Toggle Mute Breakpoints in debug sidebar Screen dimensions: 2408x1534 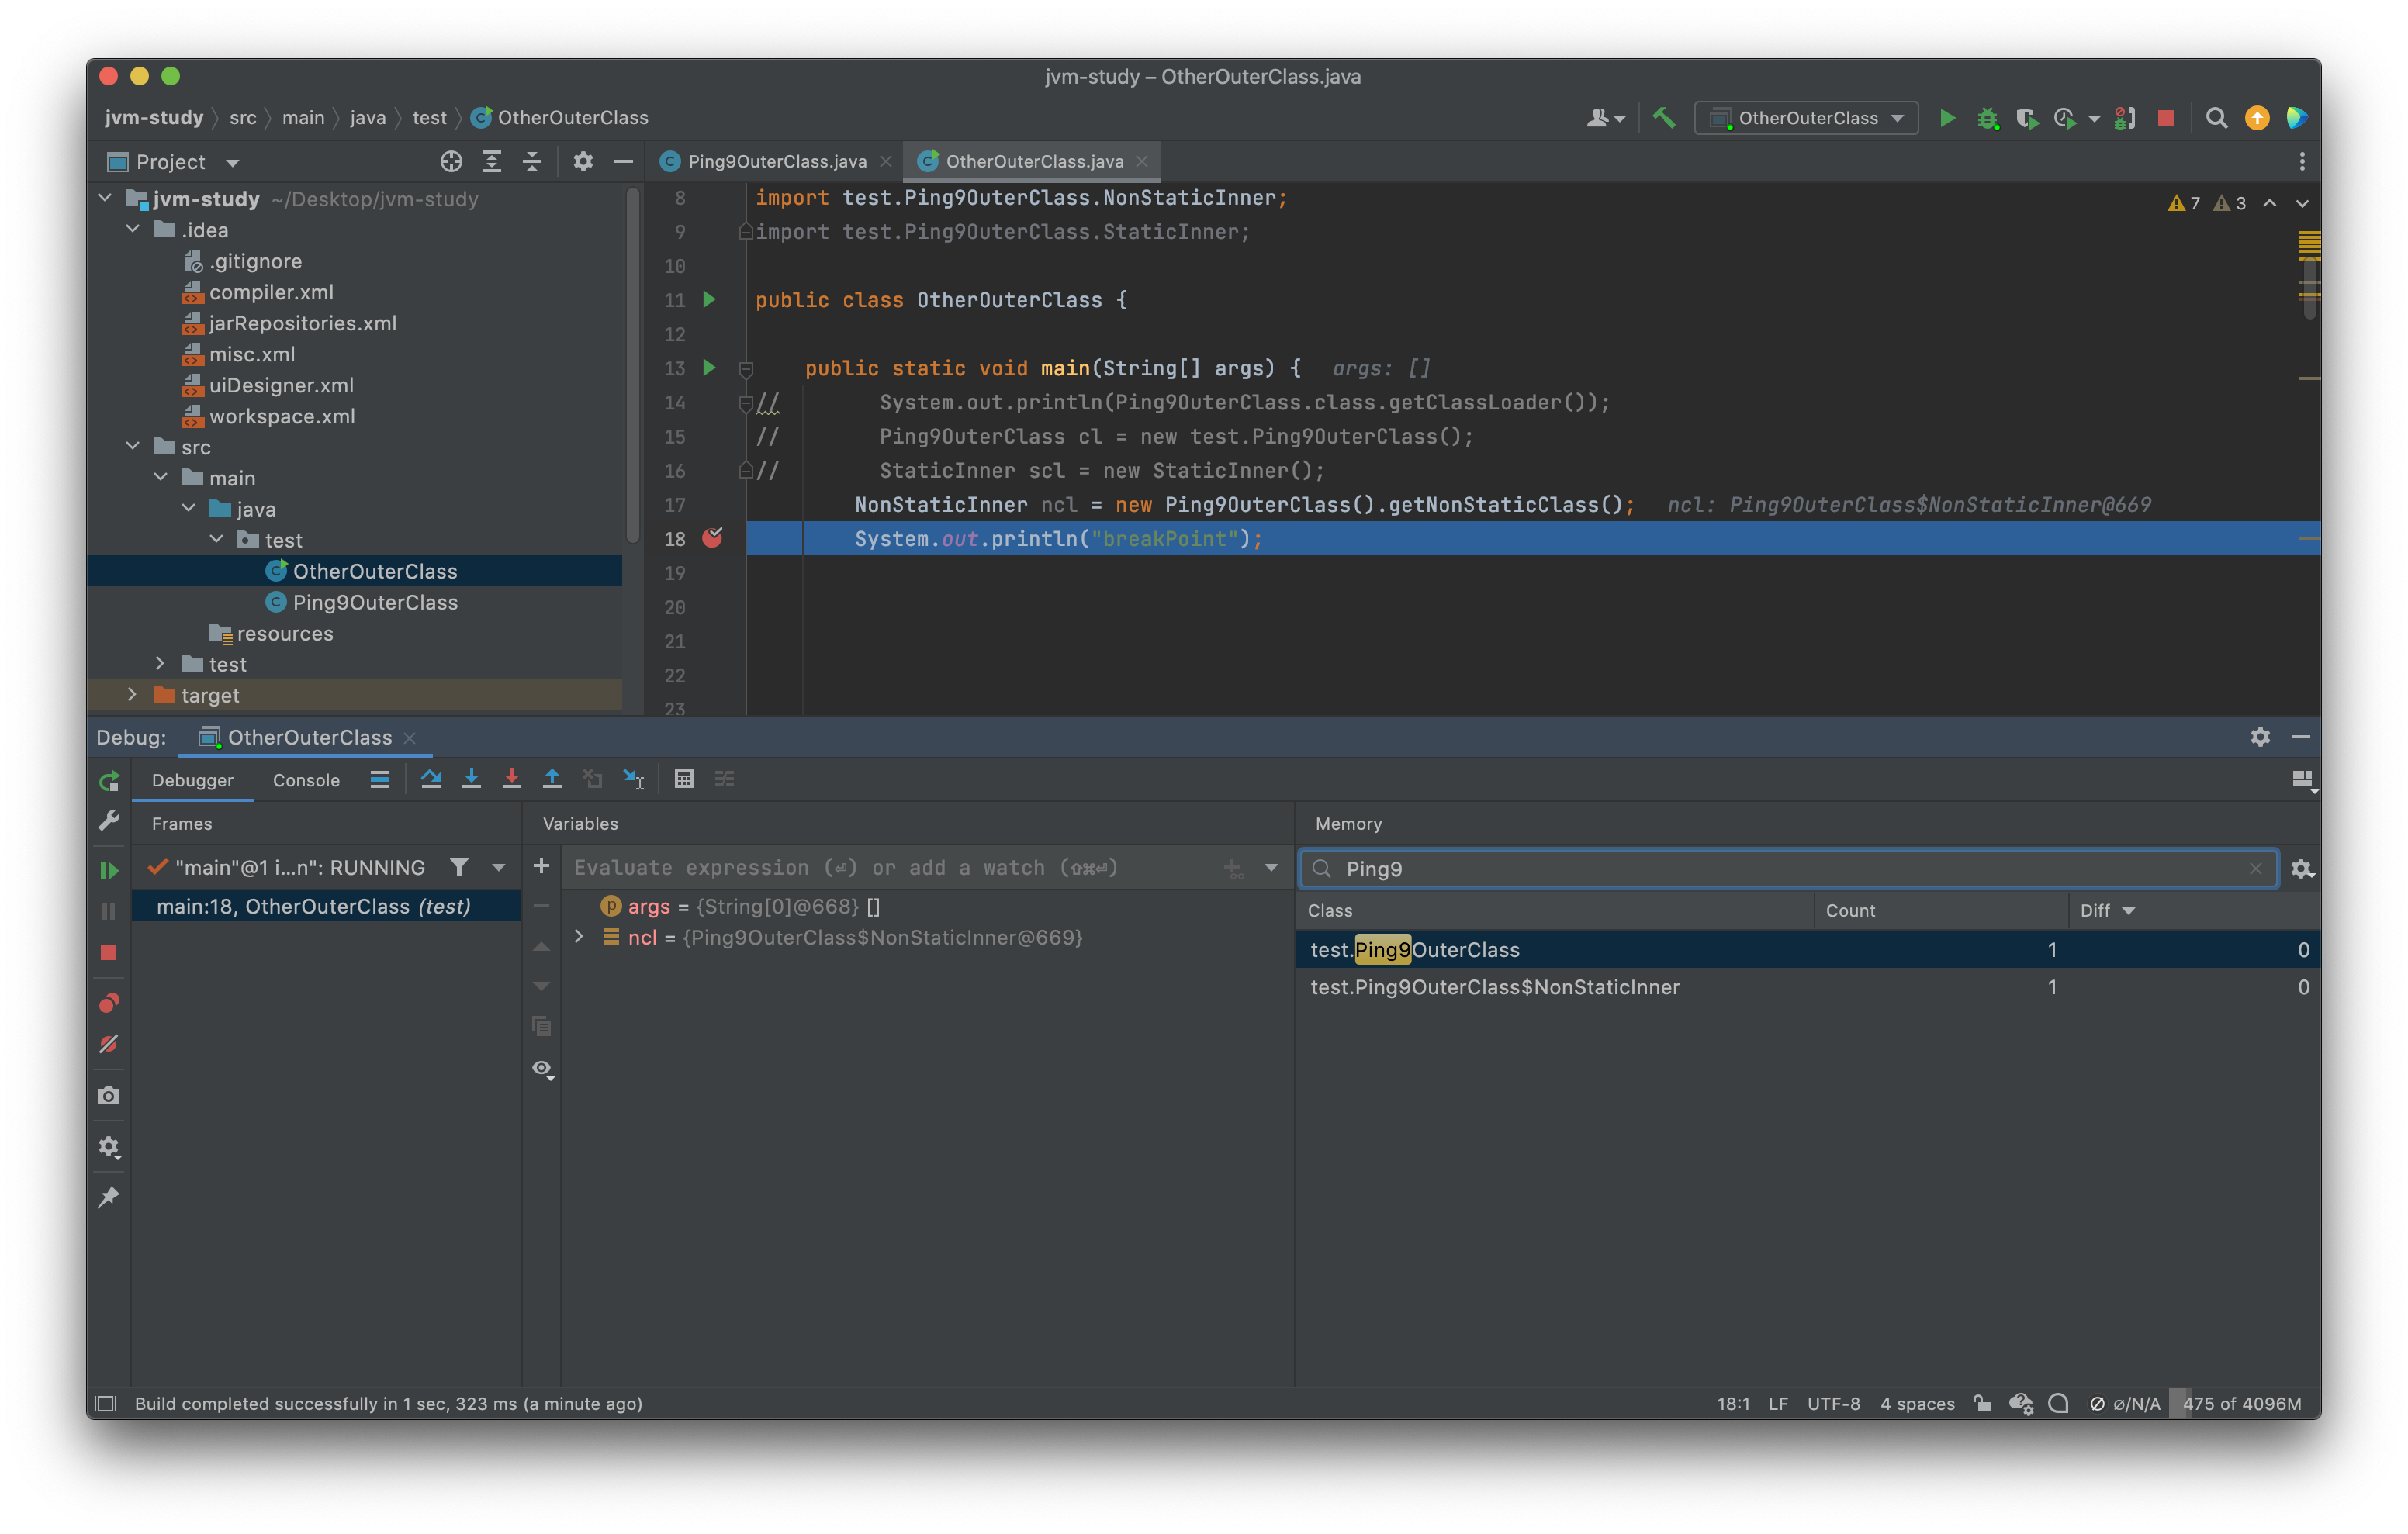(109, 1044)
